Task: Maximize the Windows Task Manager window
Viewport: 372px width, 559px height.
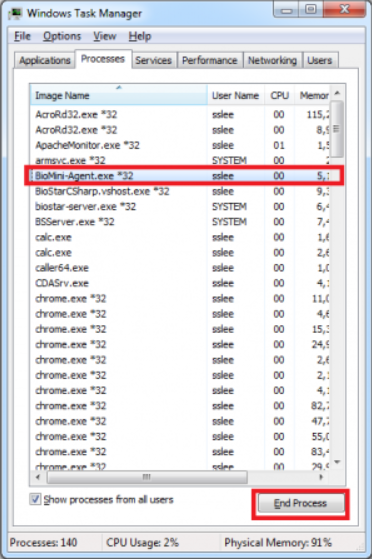Action: pyautogui.click(x=311, y=10)
